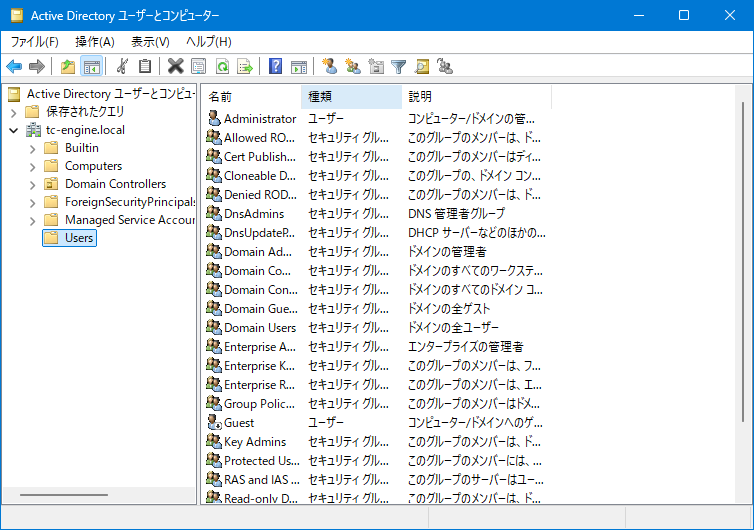
Task: Expand the Computers container
Action: pos(32,166)
